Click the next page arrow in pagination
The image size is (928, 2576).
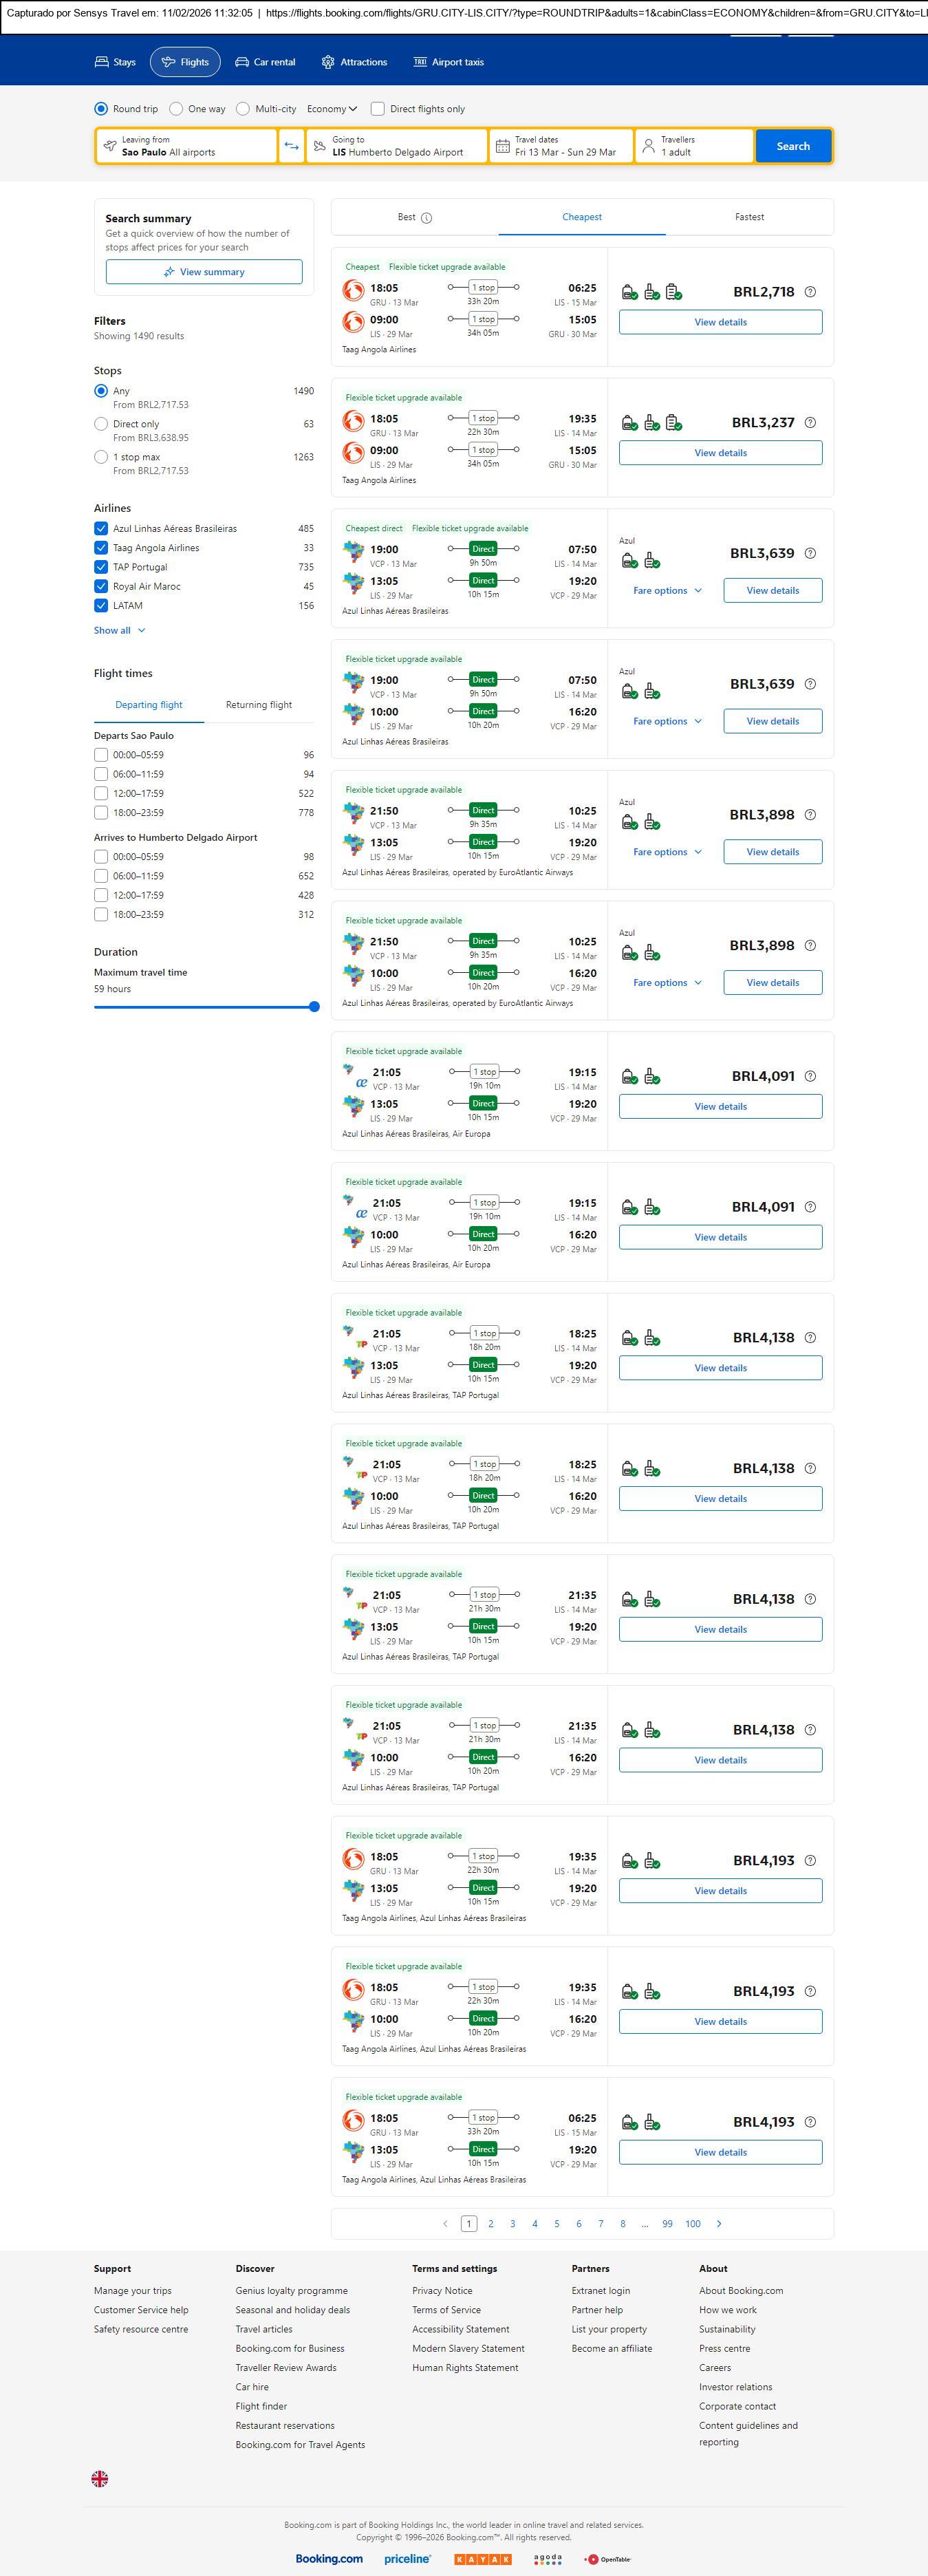tap(719, 2223)
